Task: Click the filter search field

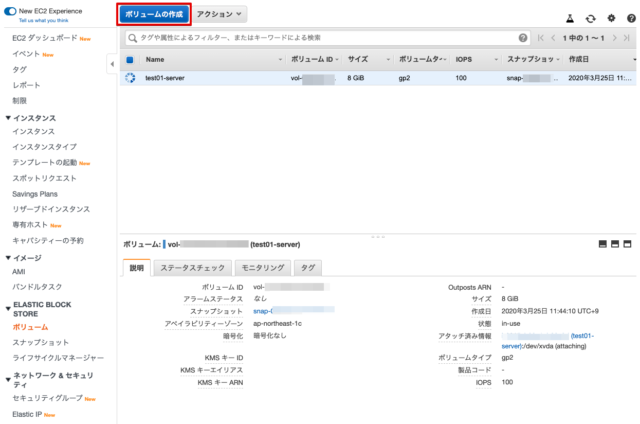Action: coord(327,38)
